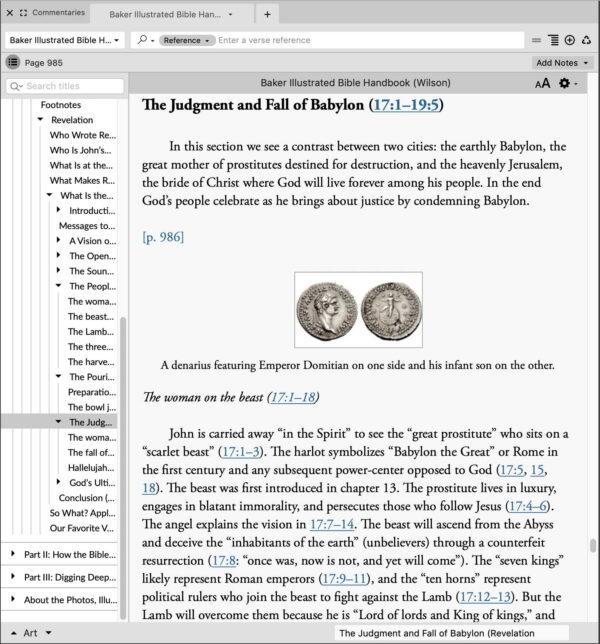Viewport: 600px width, 644px height.
Task: Toggle full-screen icon next to Commentaries
Action: (x=23, y=13)
